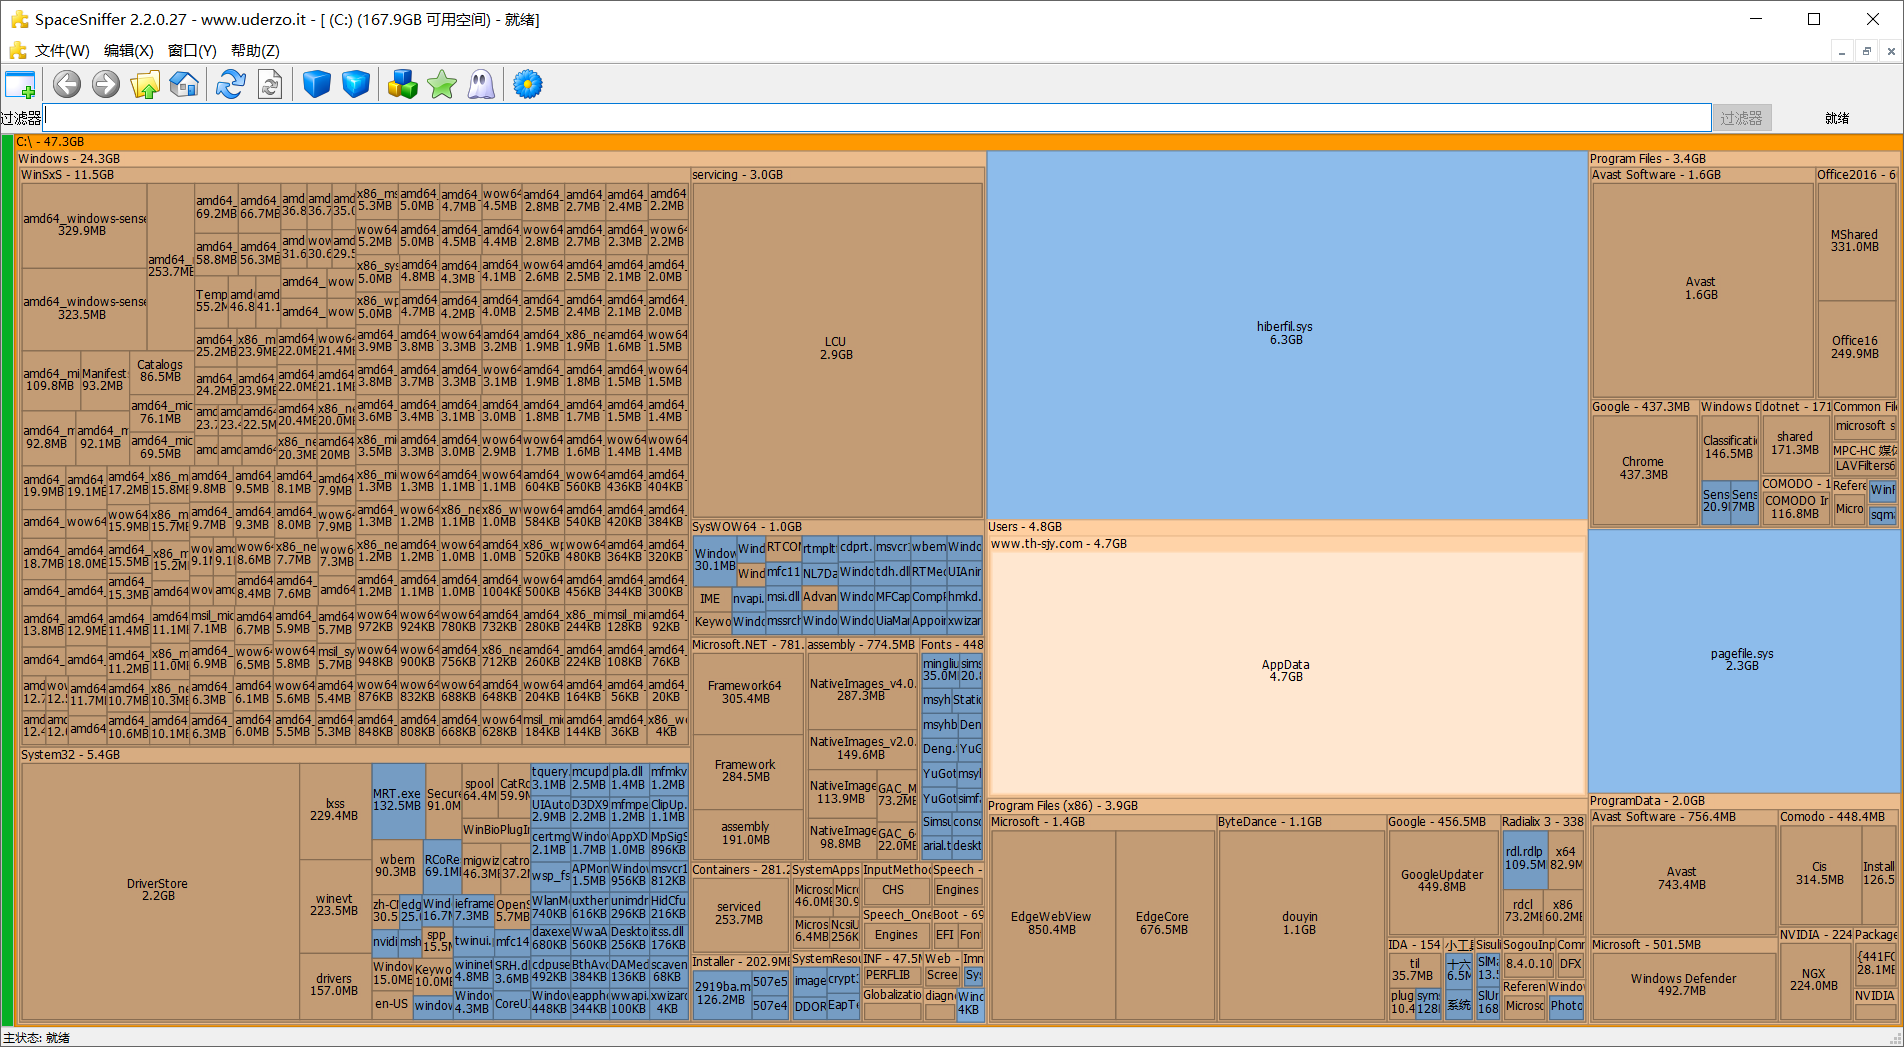Open the blue gear configuration icon
This screenshot has height=1047, width=1904.
pyautogui.click(x=528, y=85)
